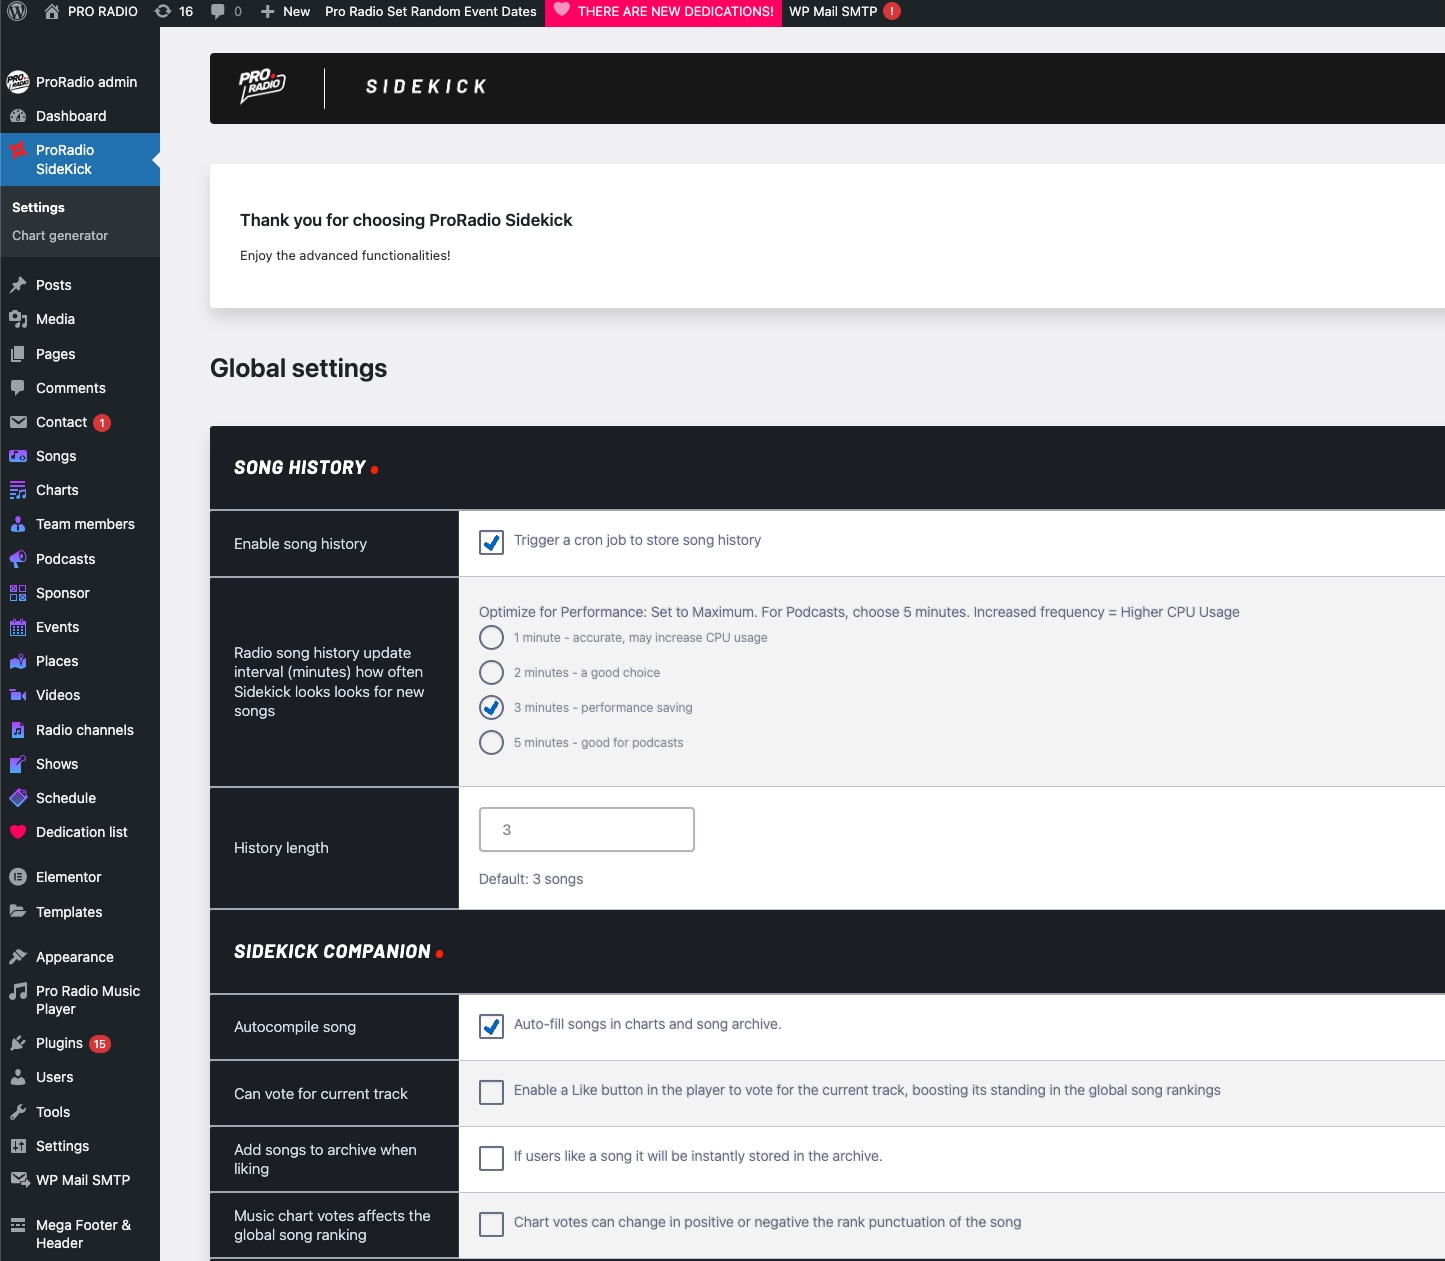Open the Users menu item

pyautogui.click(x=80, y=1077)
